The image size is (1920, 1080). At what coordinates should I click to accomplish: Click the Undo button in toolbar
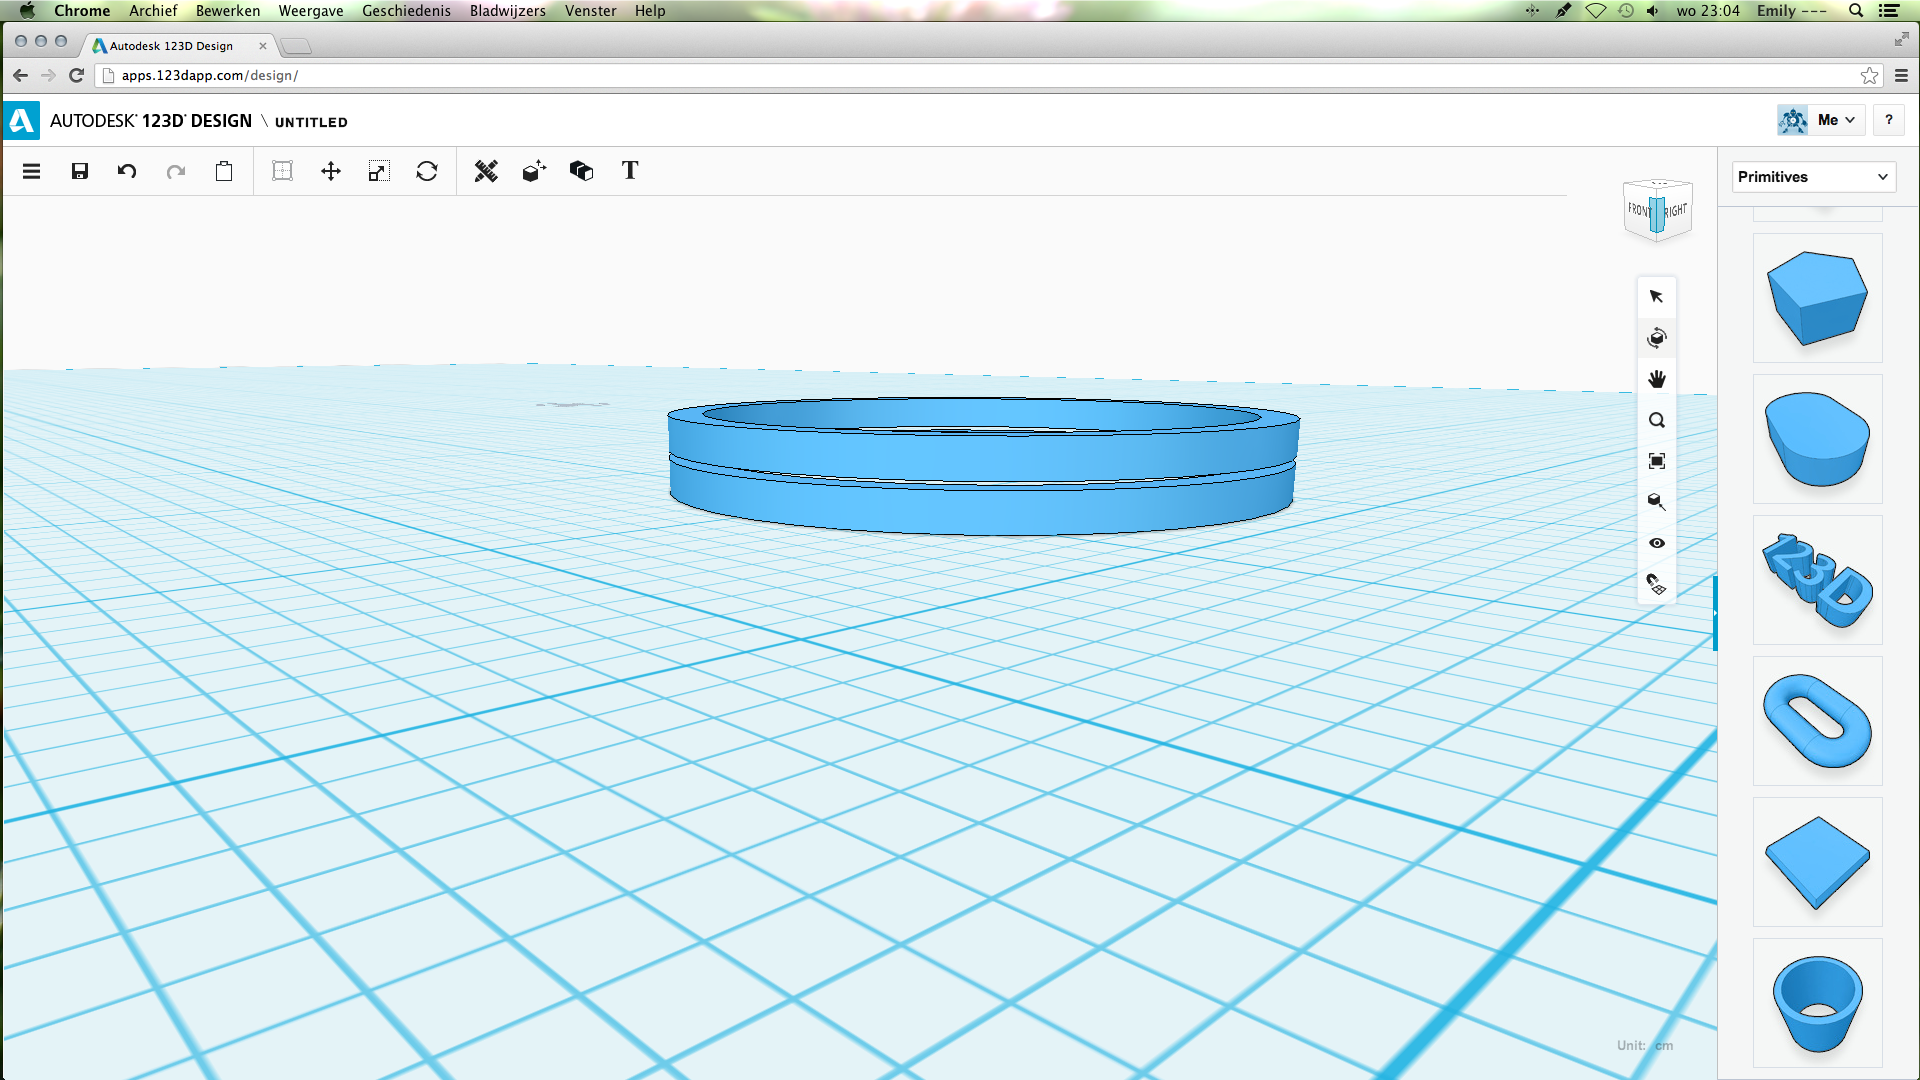pos(127,171)
